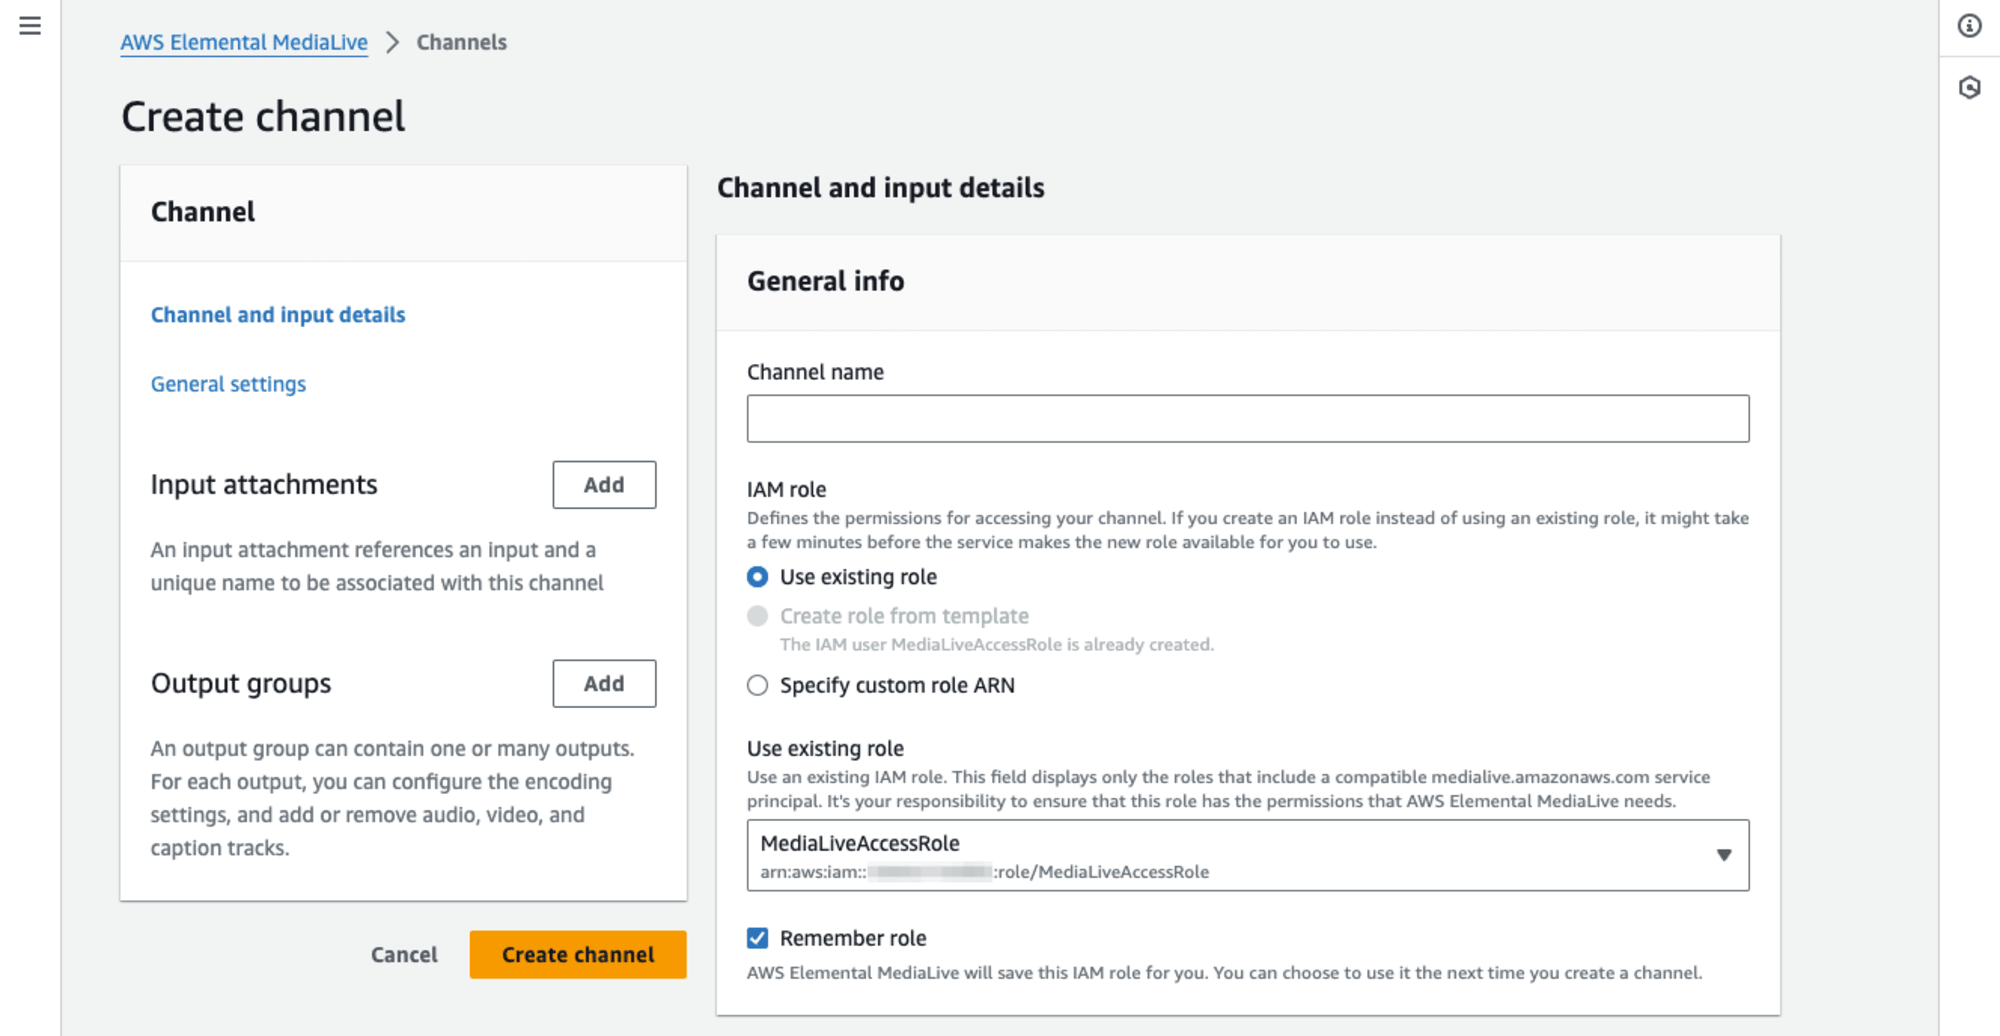
Task: Click the role ARN text in dropdown
Action: tap(985, 872)
